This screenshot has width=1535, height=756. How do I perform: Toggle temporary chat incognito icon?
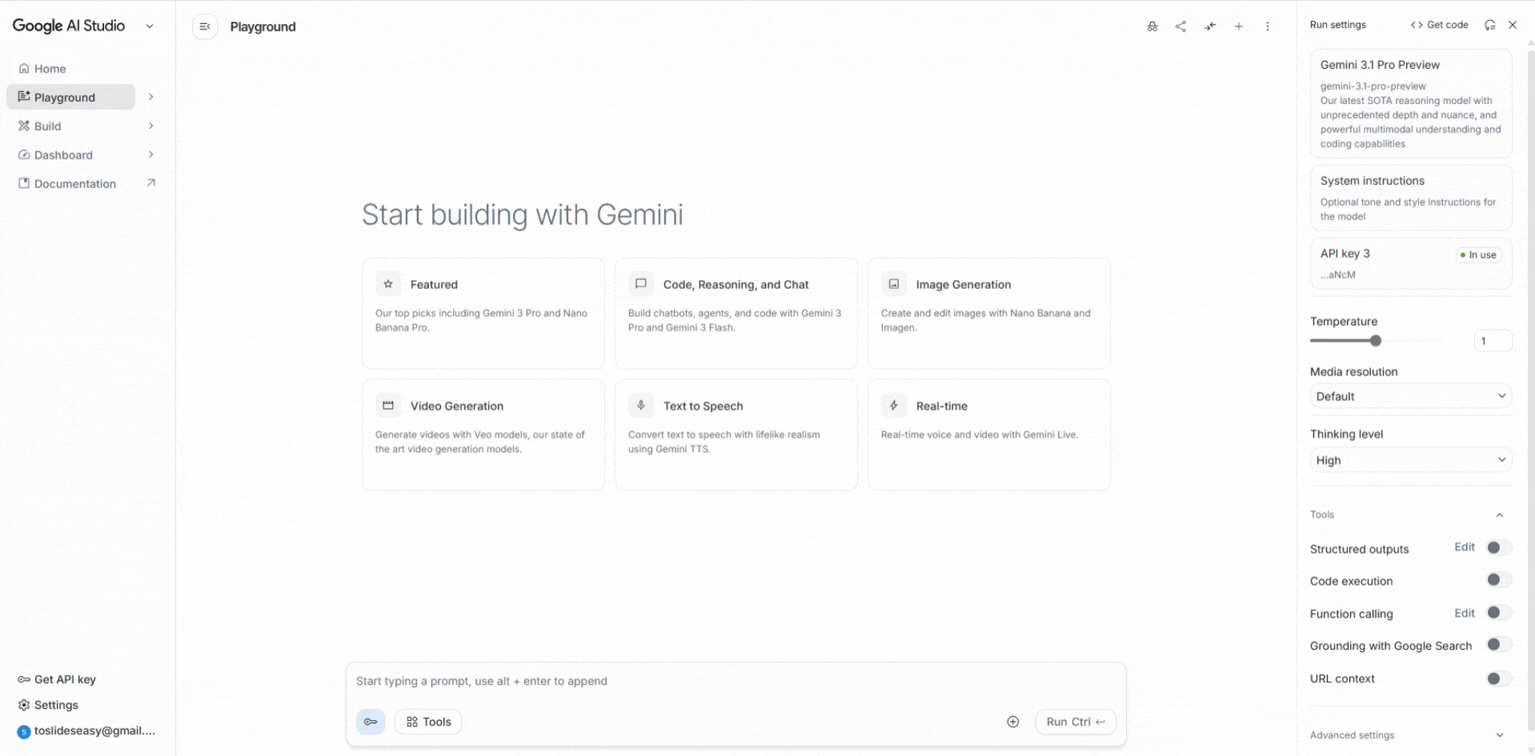1152,27
